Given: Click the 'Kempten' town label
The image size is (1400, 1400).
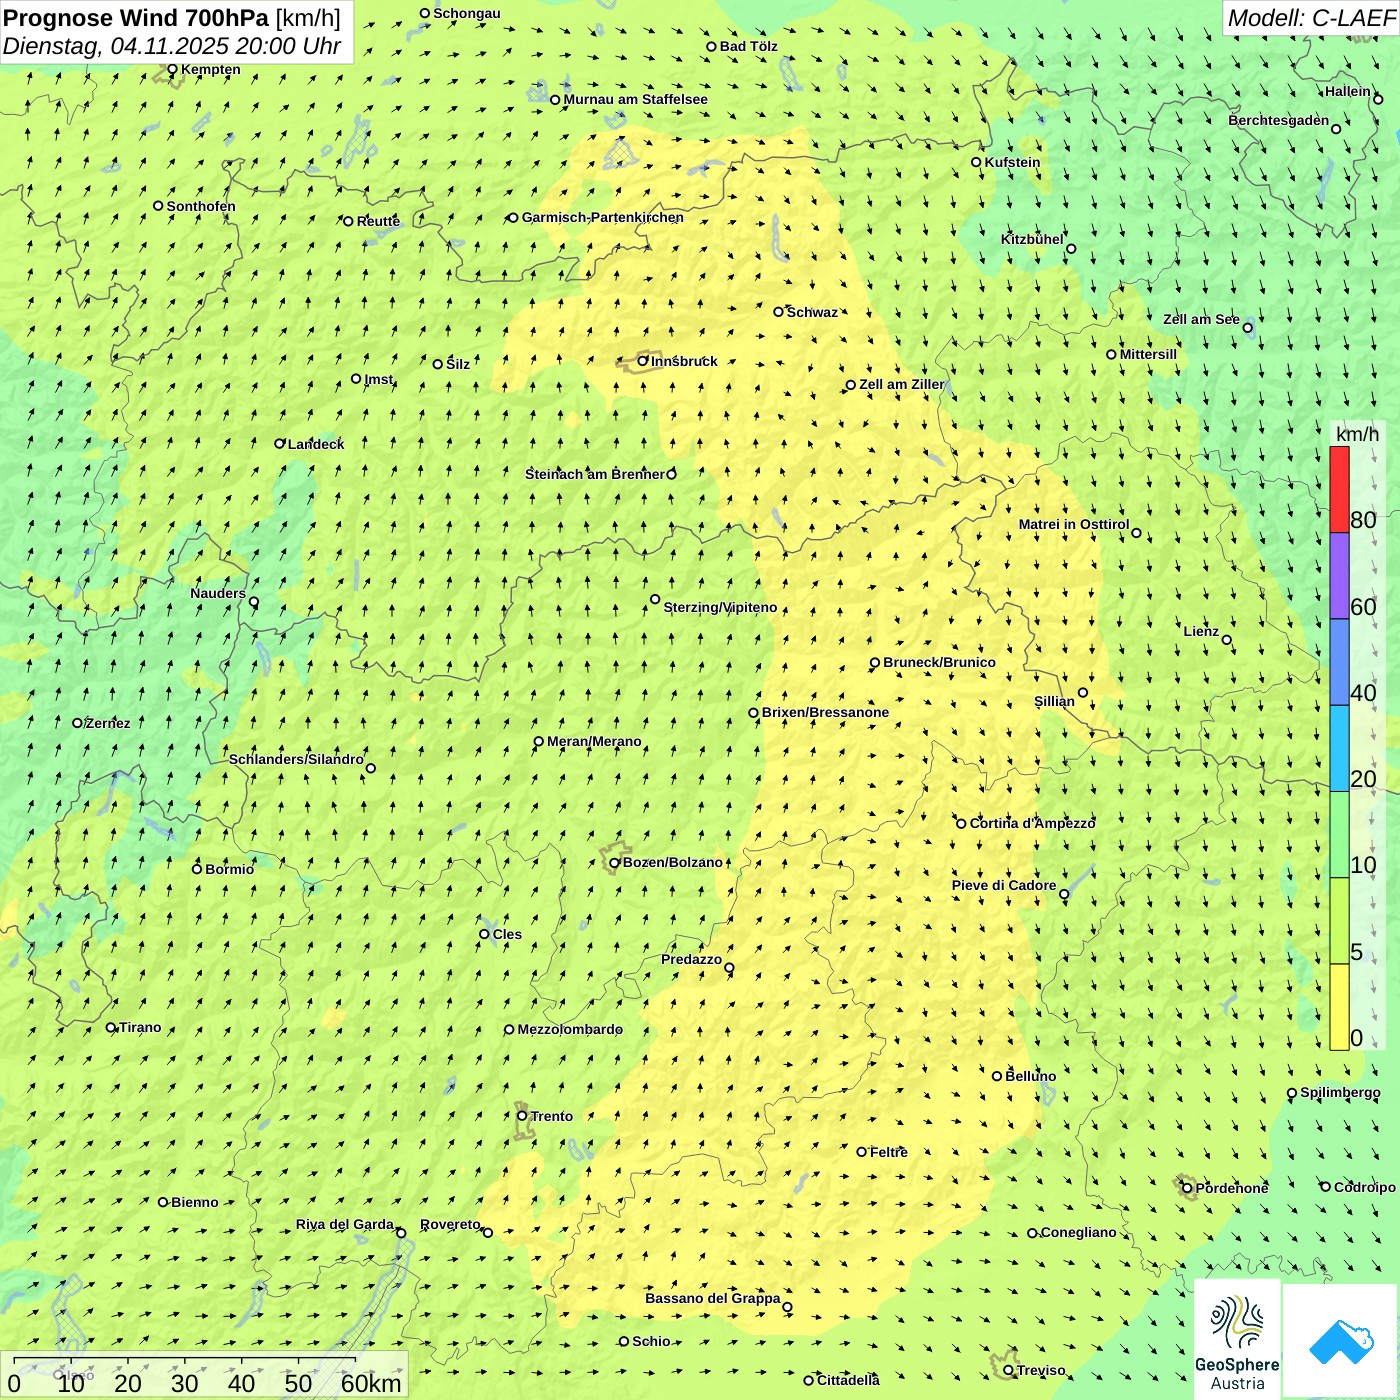Looking at the screenshot, I should (x=210, y=69).
